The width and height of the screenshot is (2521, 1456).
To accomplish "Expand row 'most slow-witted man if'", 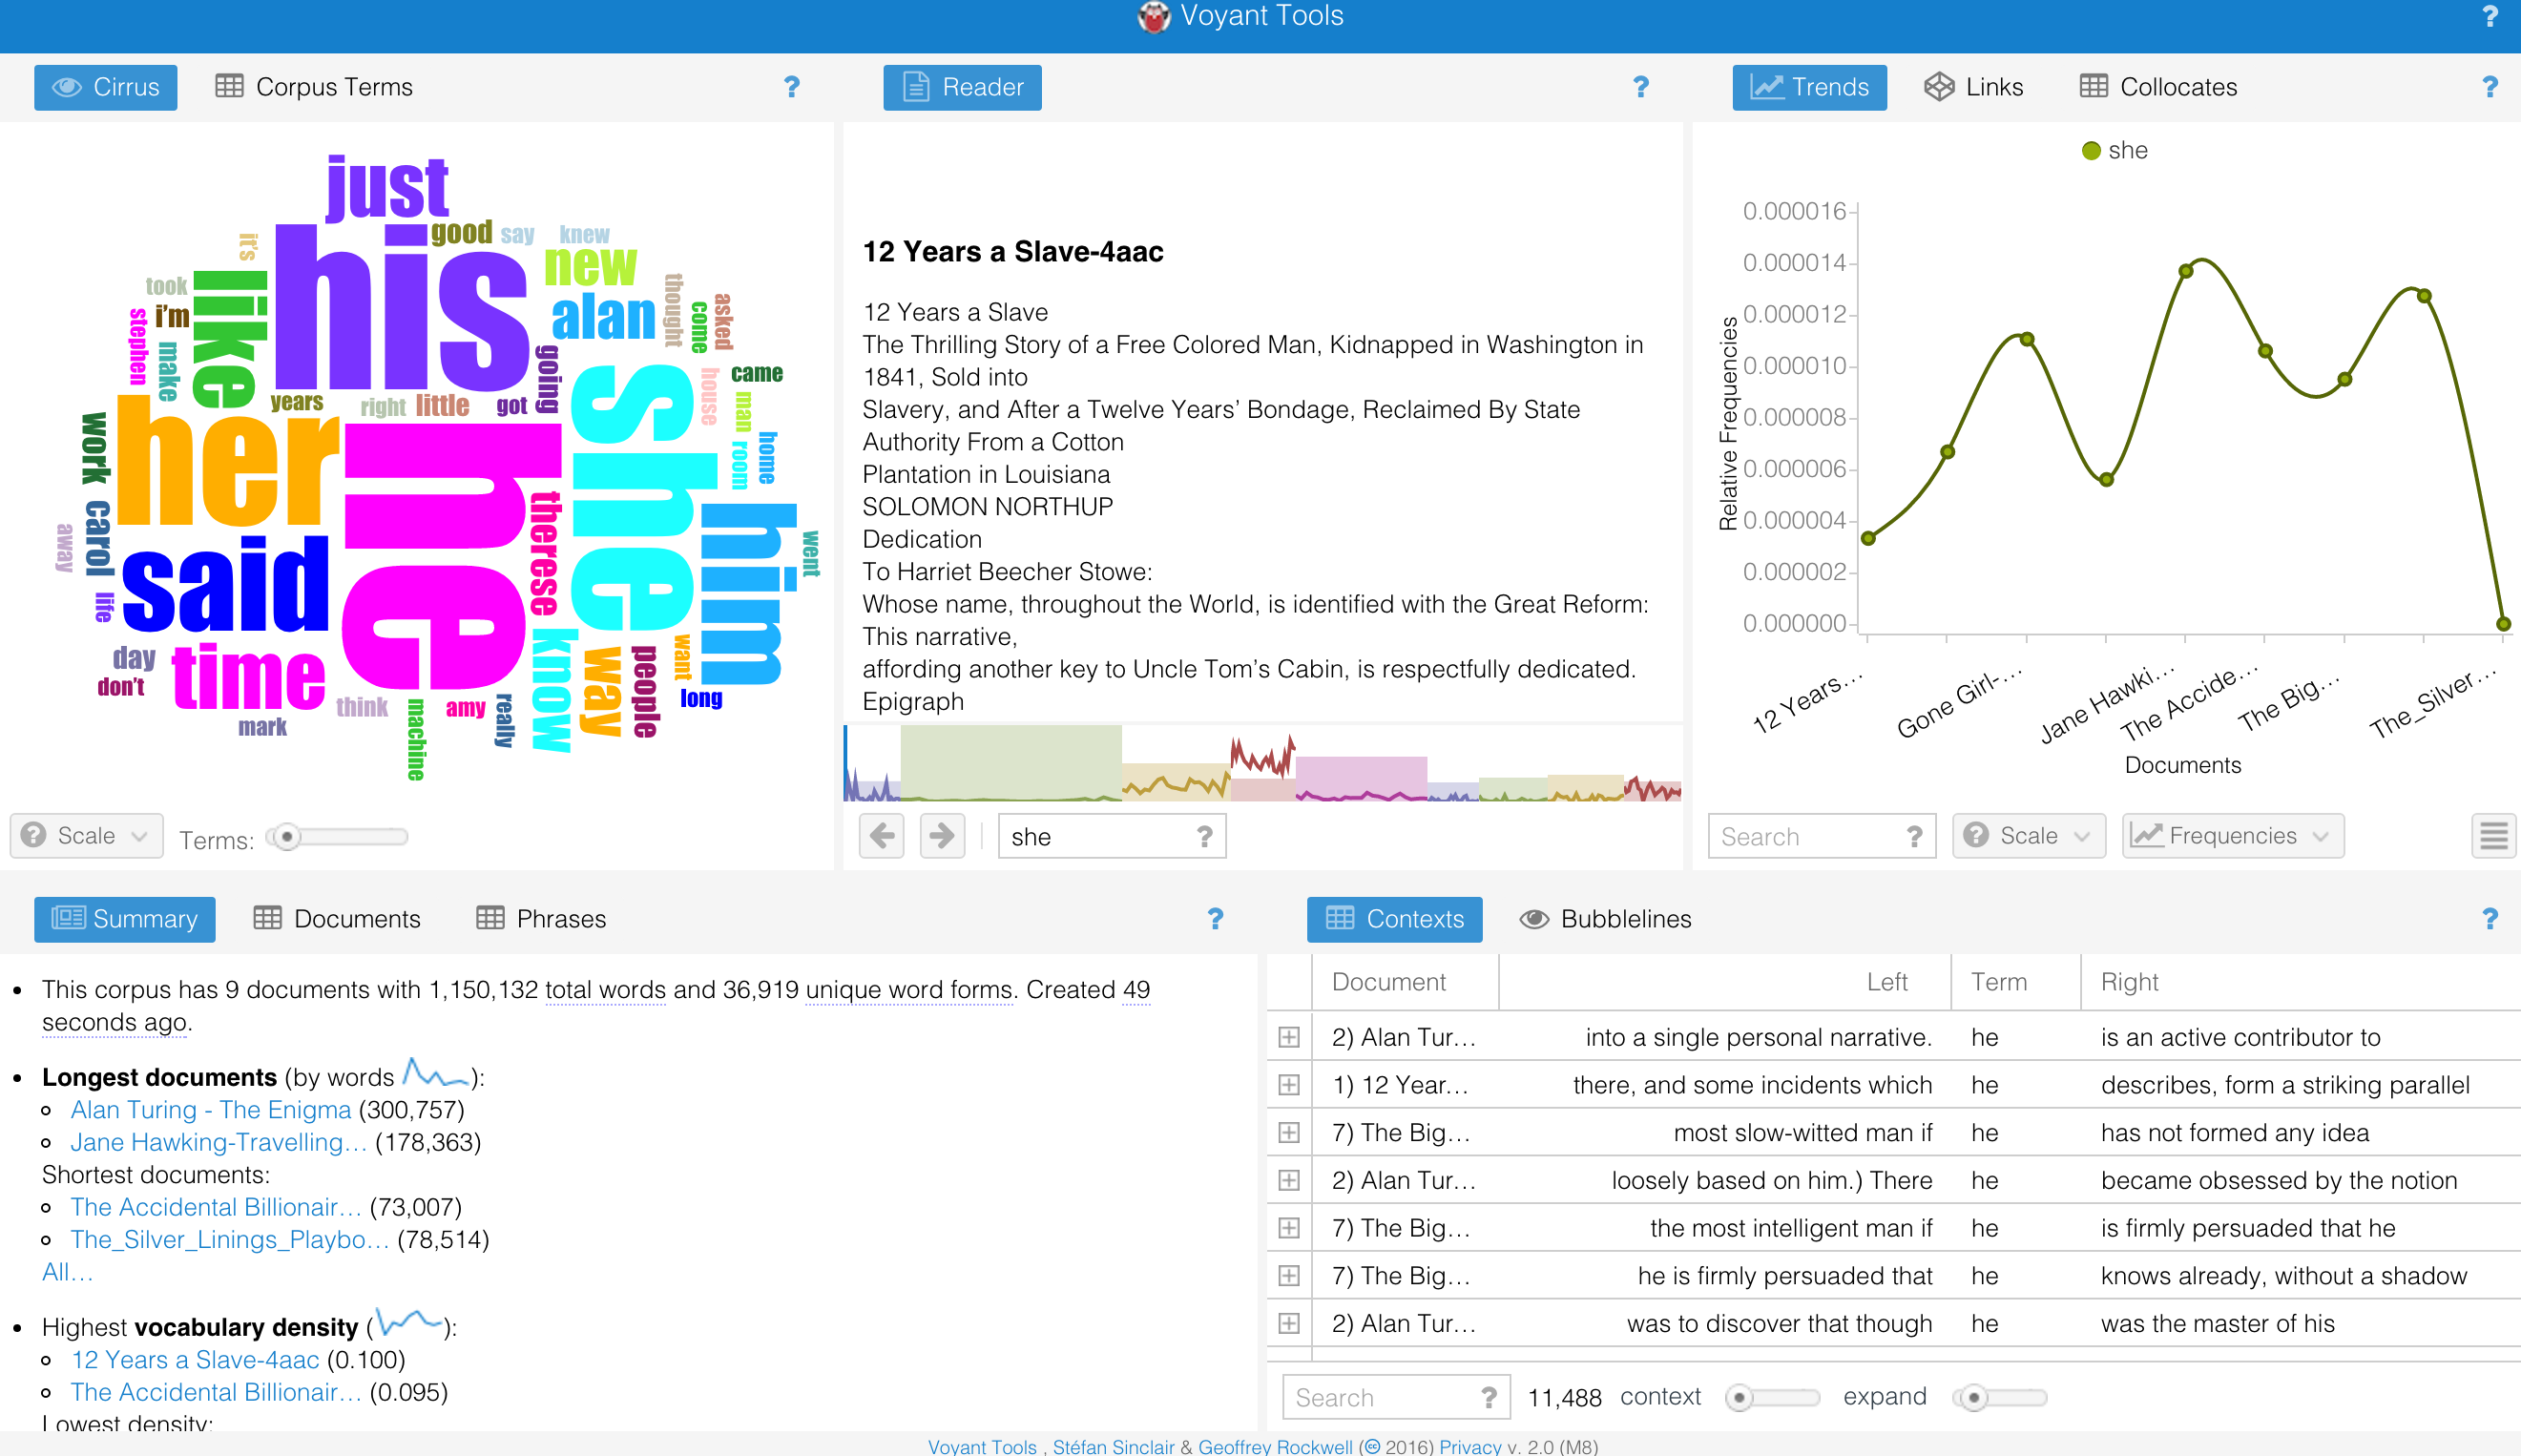I will [x=1289, y=1132].
